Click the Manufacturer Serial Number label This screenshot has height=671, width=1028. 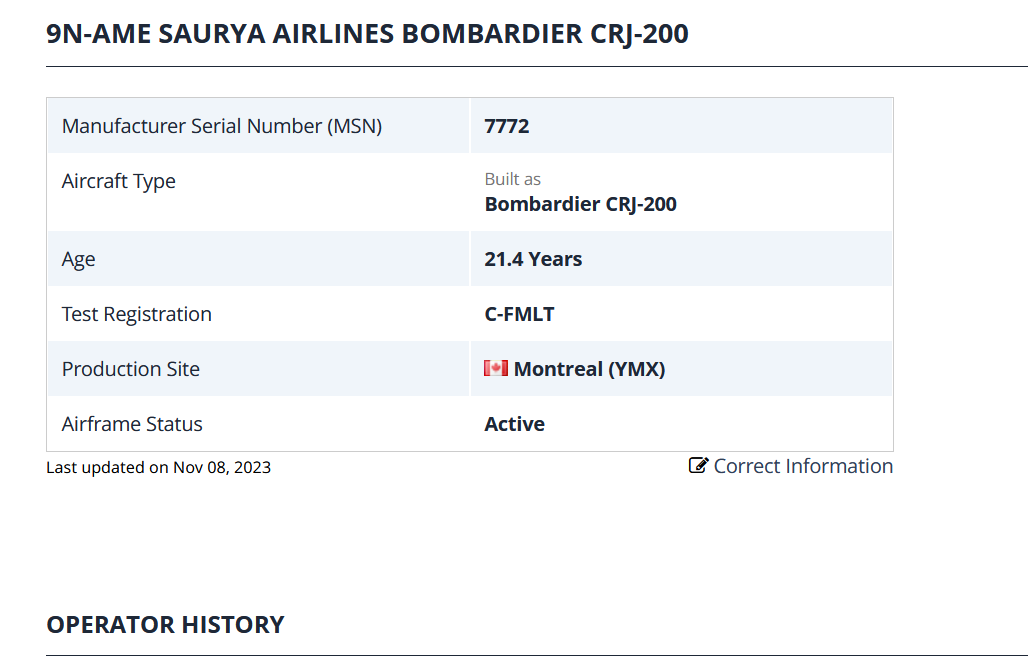click(222, 126)
